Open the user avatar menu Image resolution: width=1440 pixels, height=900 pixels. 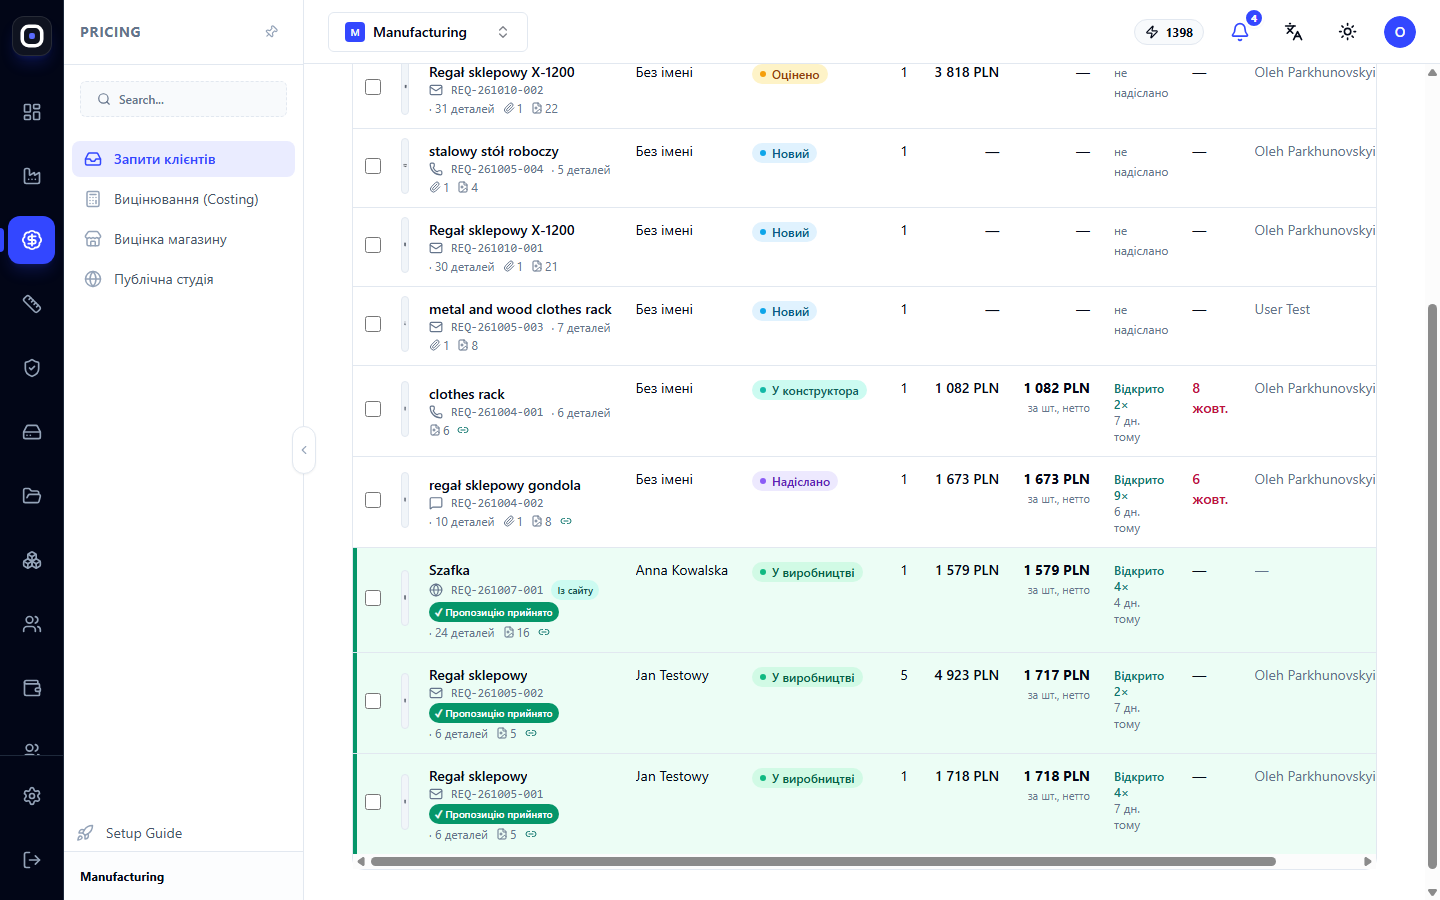point(1400,32)
